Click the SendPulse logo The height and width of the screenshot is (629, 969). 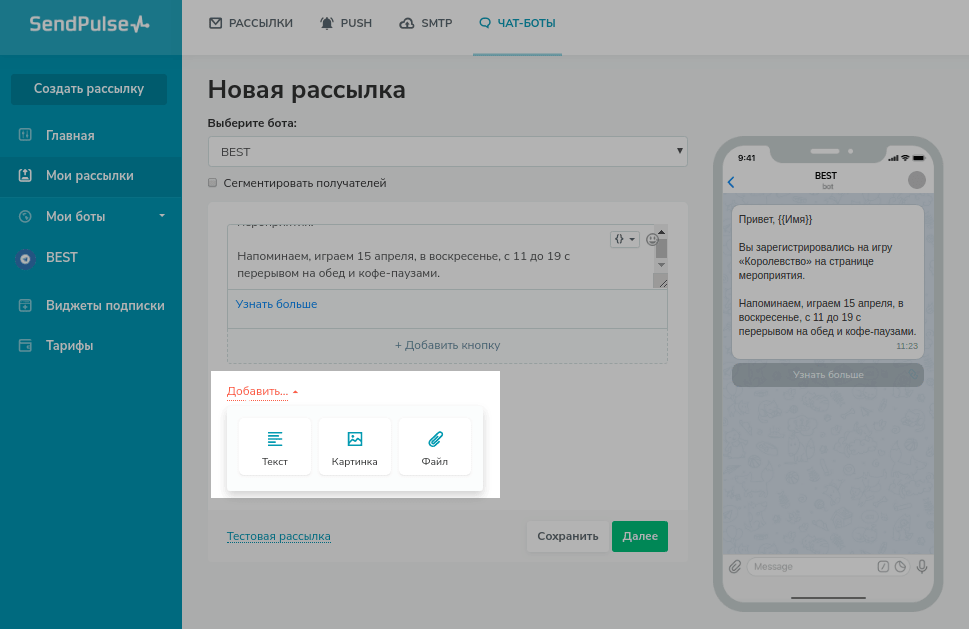(90, 24)
